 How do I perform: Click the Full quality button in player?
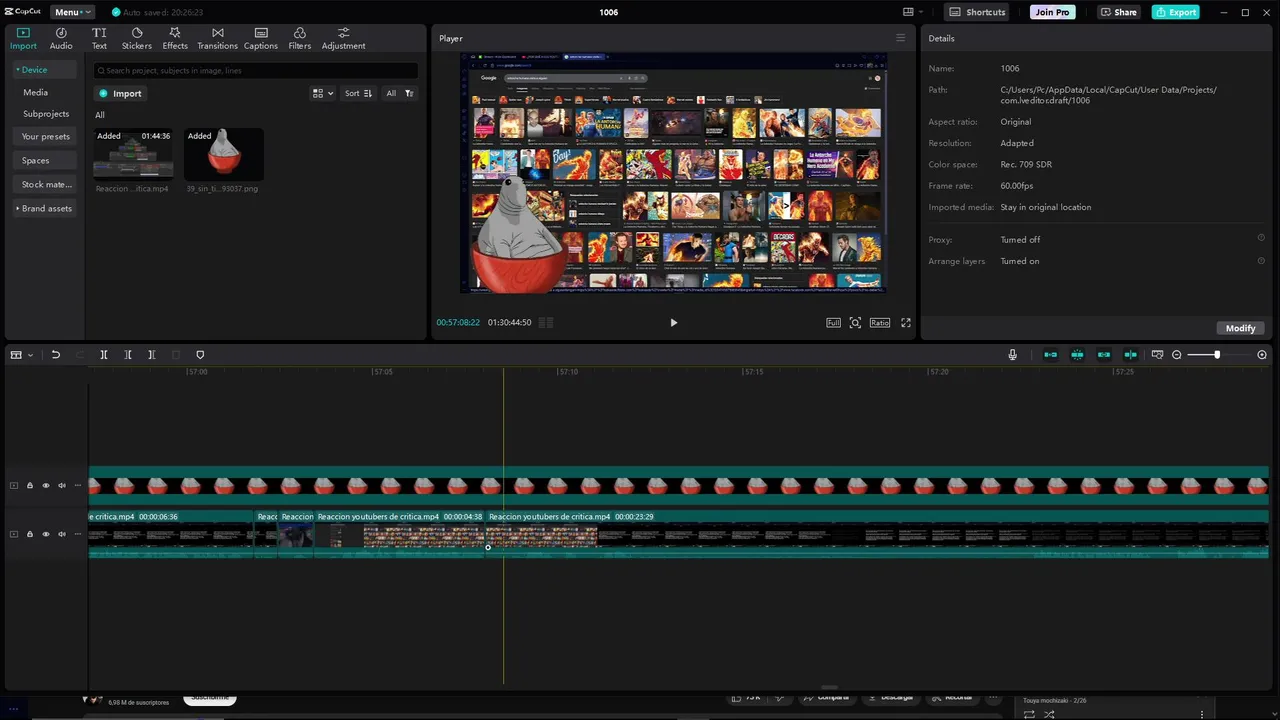click(x=833, y=323)
